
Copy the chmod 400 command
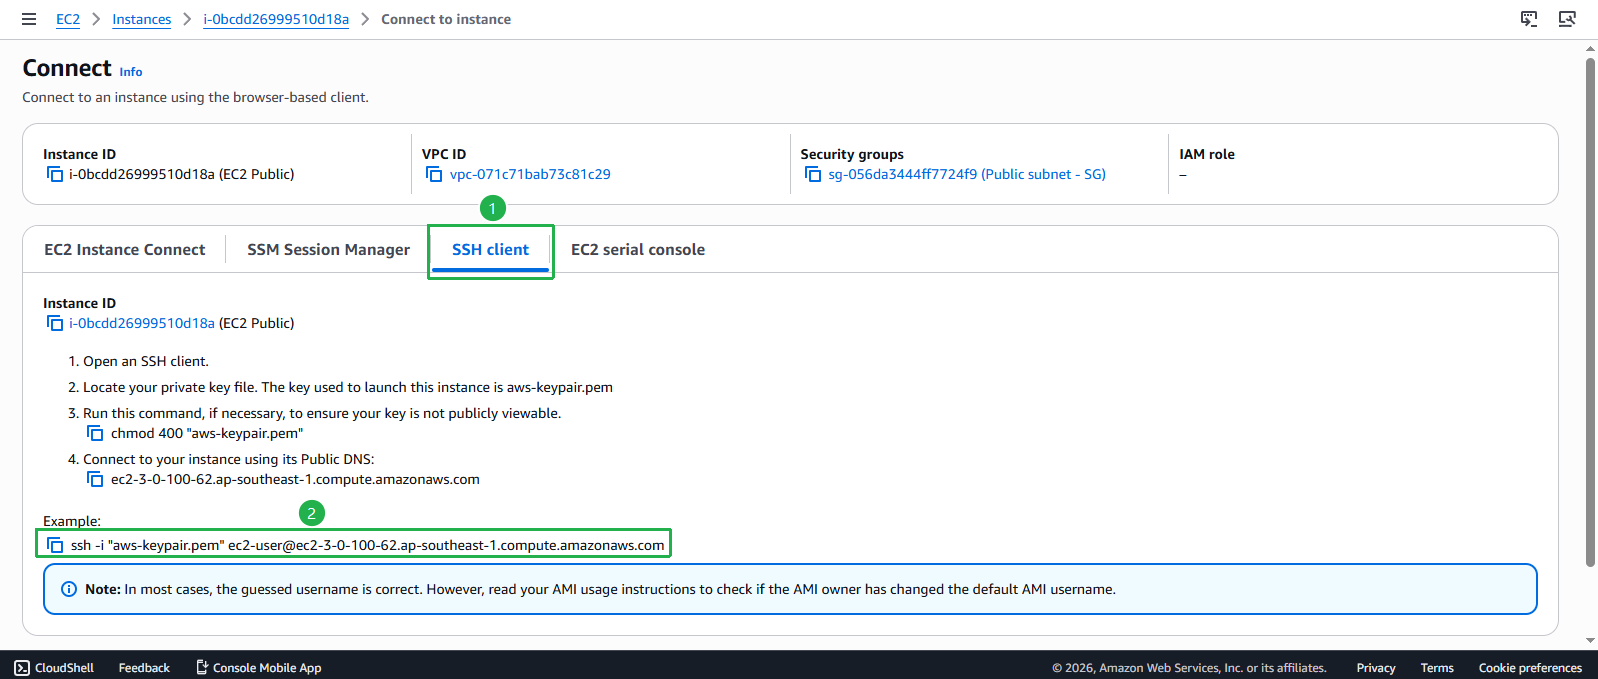tap(95, 433)
